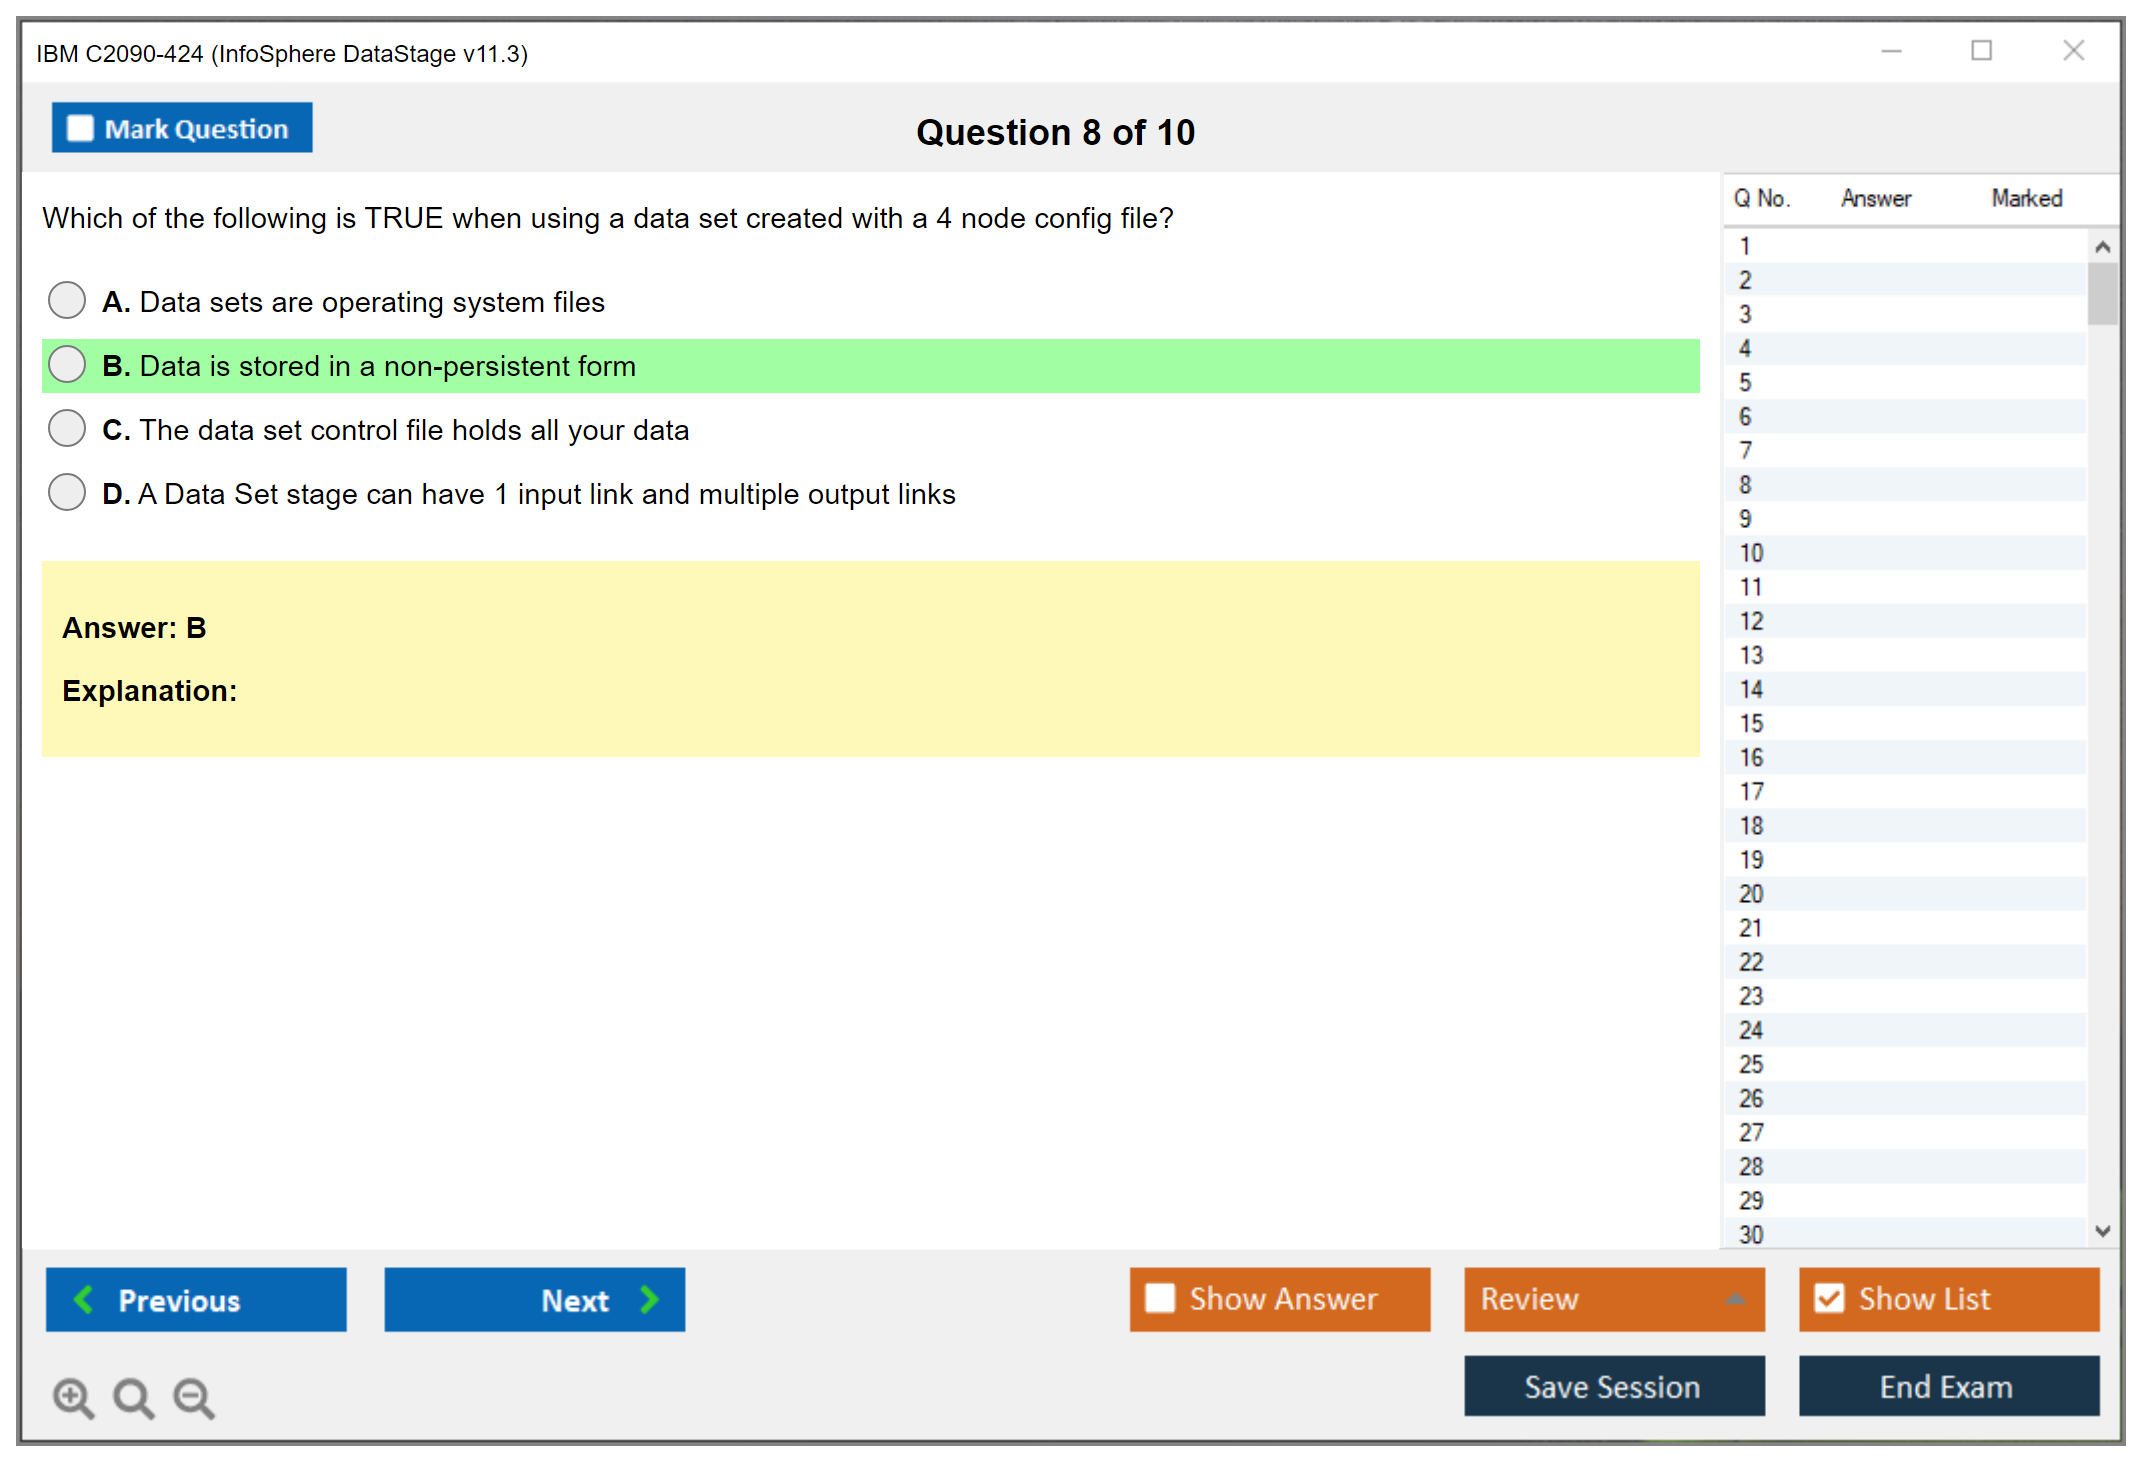
Task: Select question 8 row in the list
Action: pyautogui.click(x=1745, y=485)
